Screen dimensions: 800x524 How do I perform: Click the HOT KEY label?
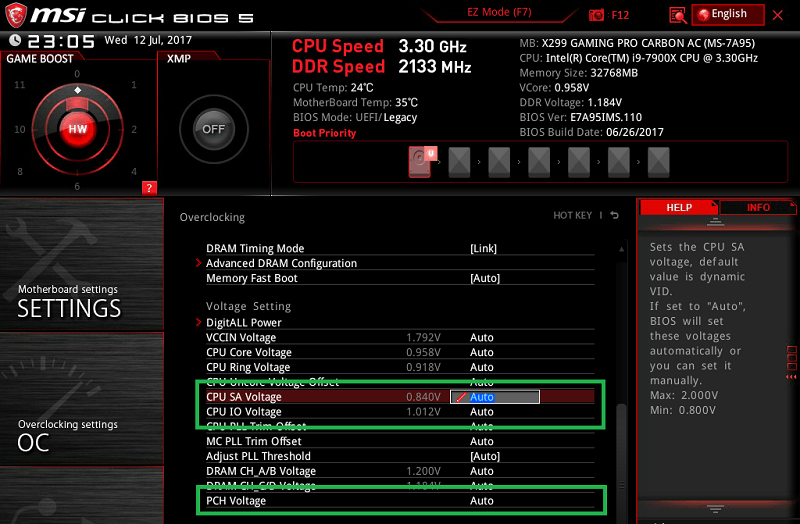(572, 215)
